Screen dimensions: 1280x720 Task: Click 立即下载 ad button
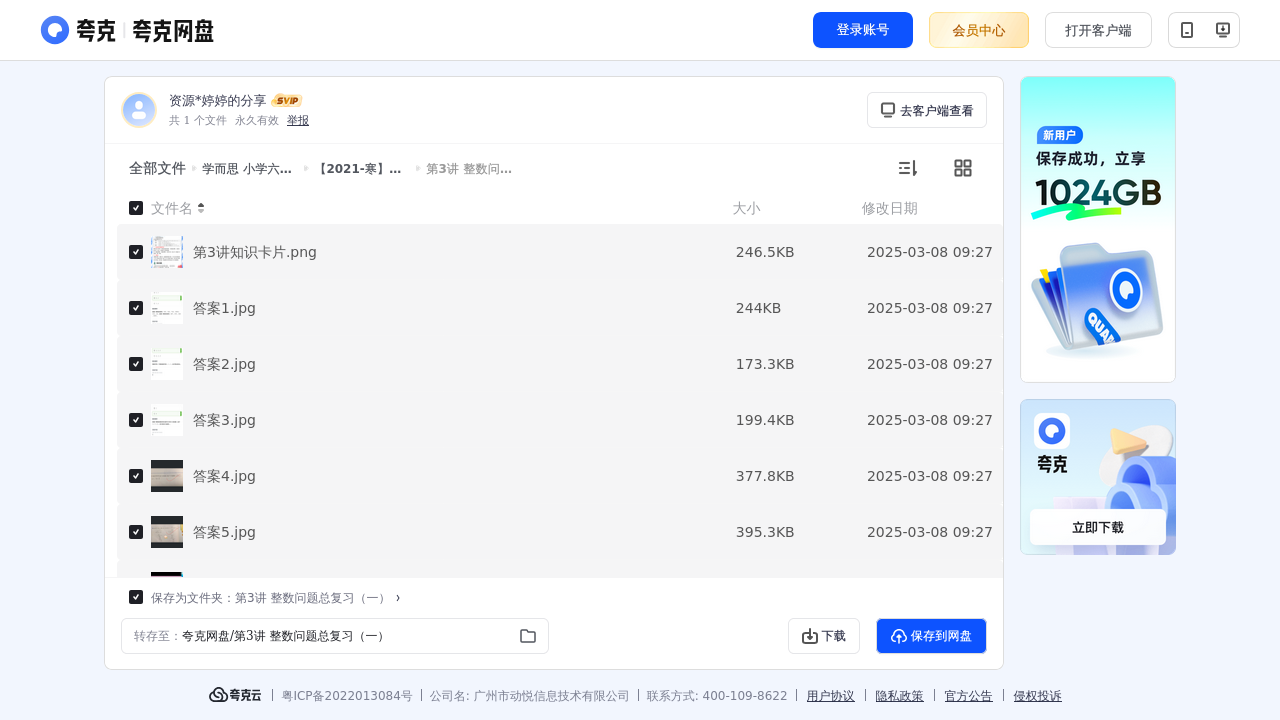pos(1098,527)
